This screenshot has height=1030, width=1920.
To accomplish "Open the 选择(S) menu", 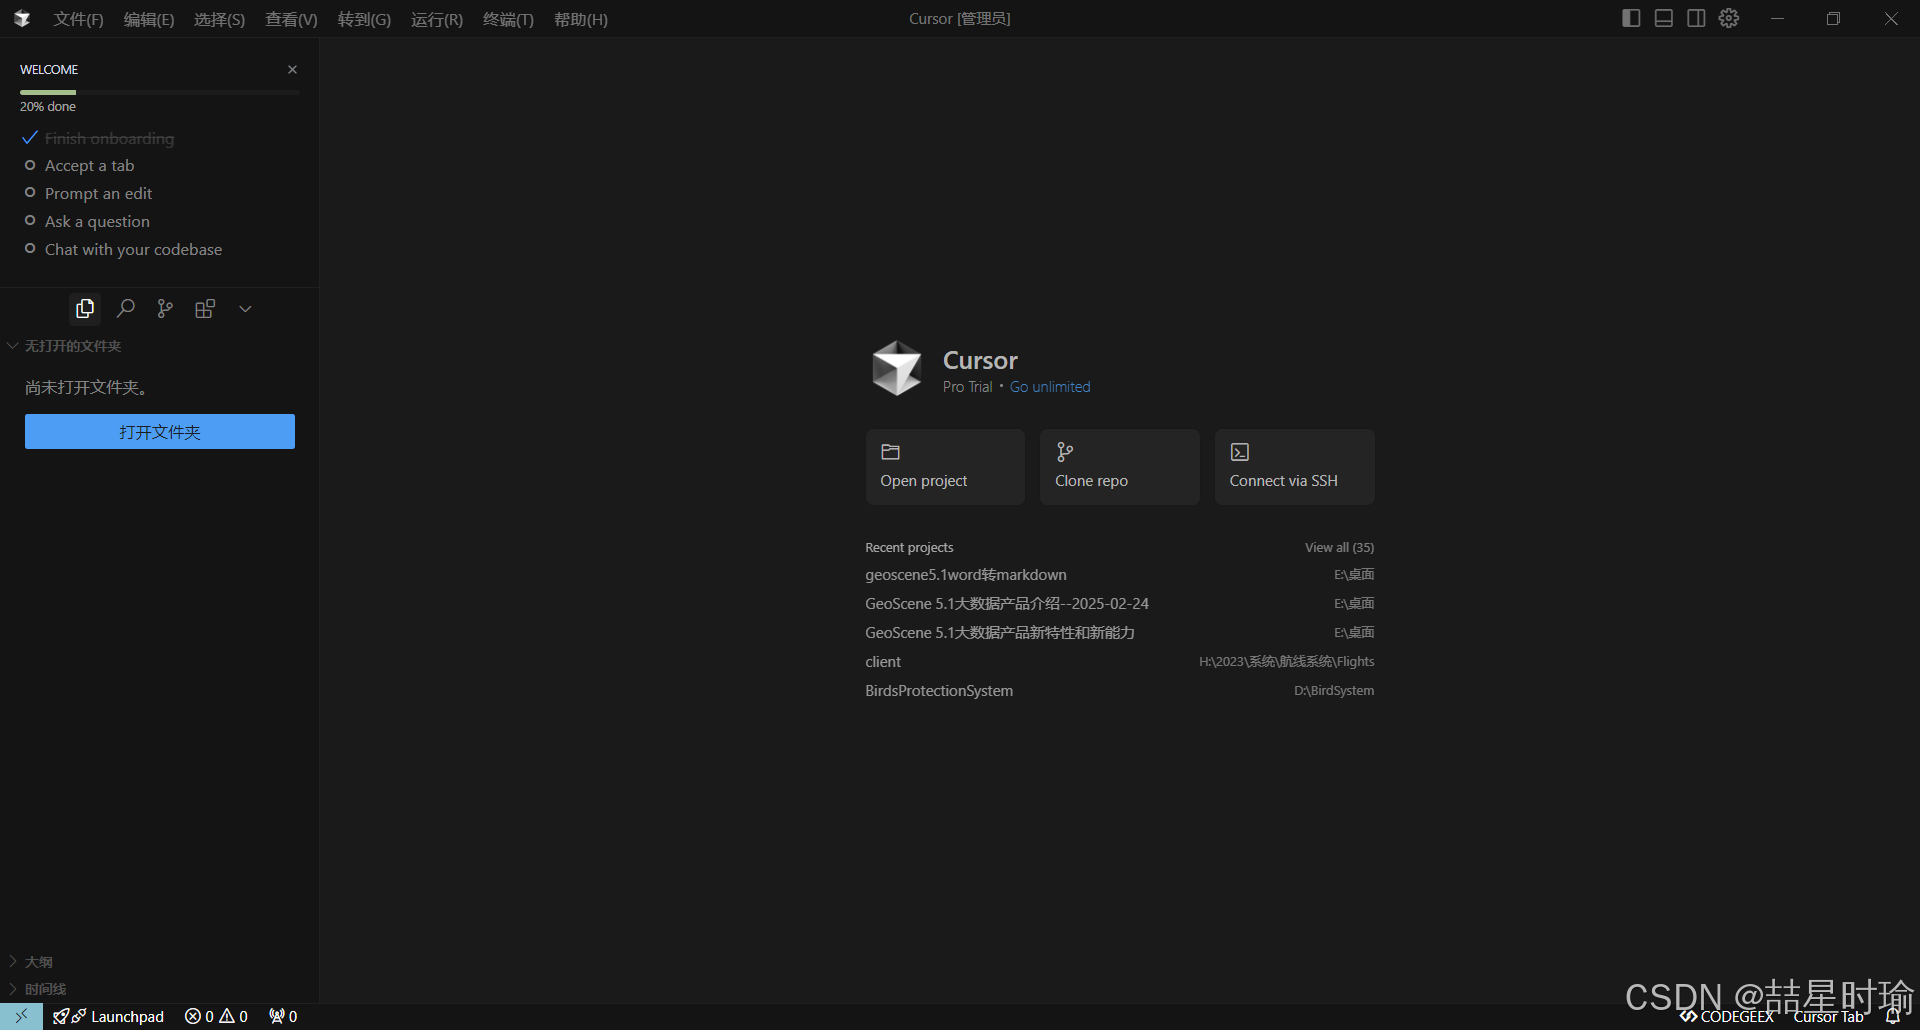I will click(220, 19).
